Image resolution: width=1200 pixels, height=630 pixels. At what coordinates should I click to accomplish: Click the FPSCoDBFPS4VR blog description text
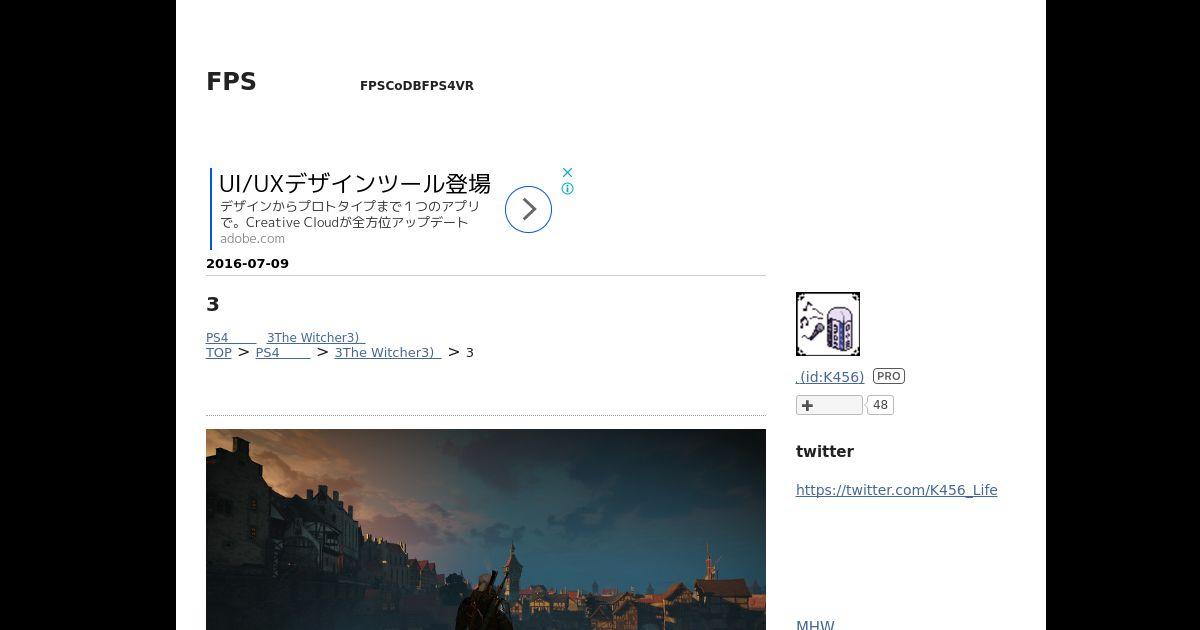pyautogui.click(x=417, y=86)
